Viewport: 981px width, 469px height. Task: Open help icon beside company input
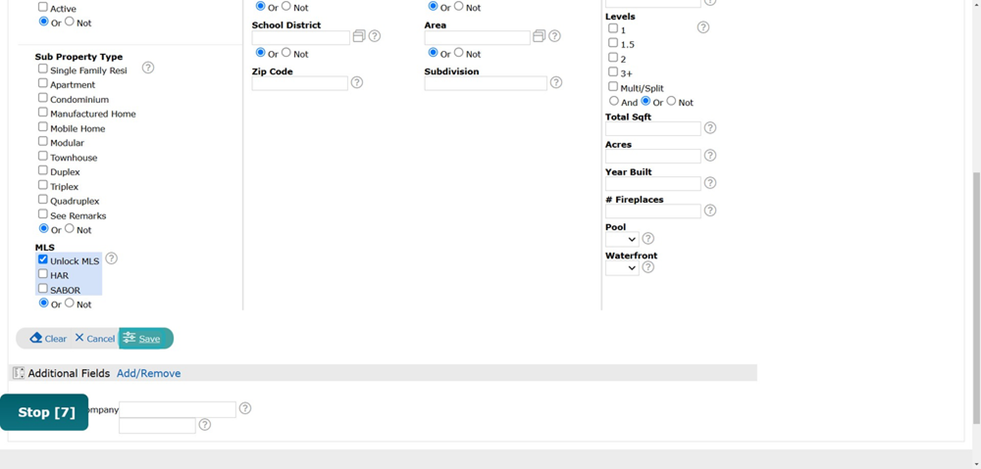tap(245, 408)
